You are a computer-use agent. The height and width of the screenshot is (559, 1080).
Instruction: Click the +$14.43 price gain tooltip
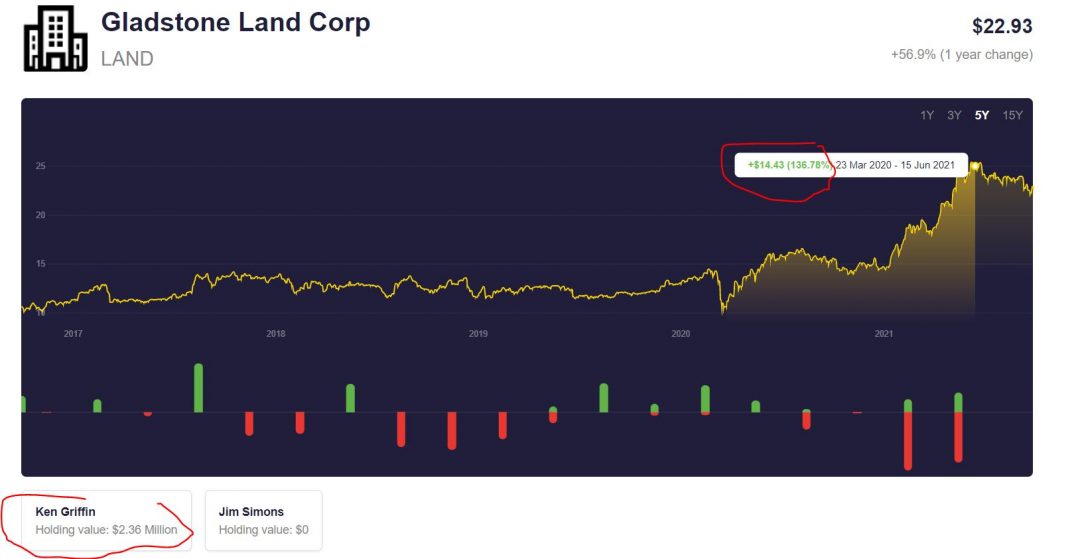pos(851,164)
